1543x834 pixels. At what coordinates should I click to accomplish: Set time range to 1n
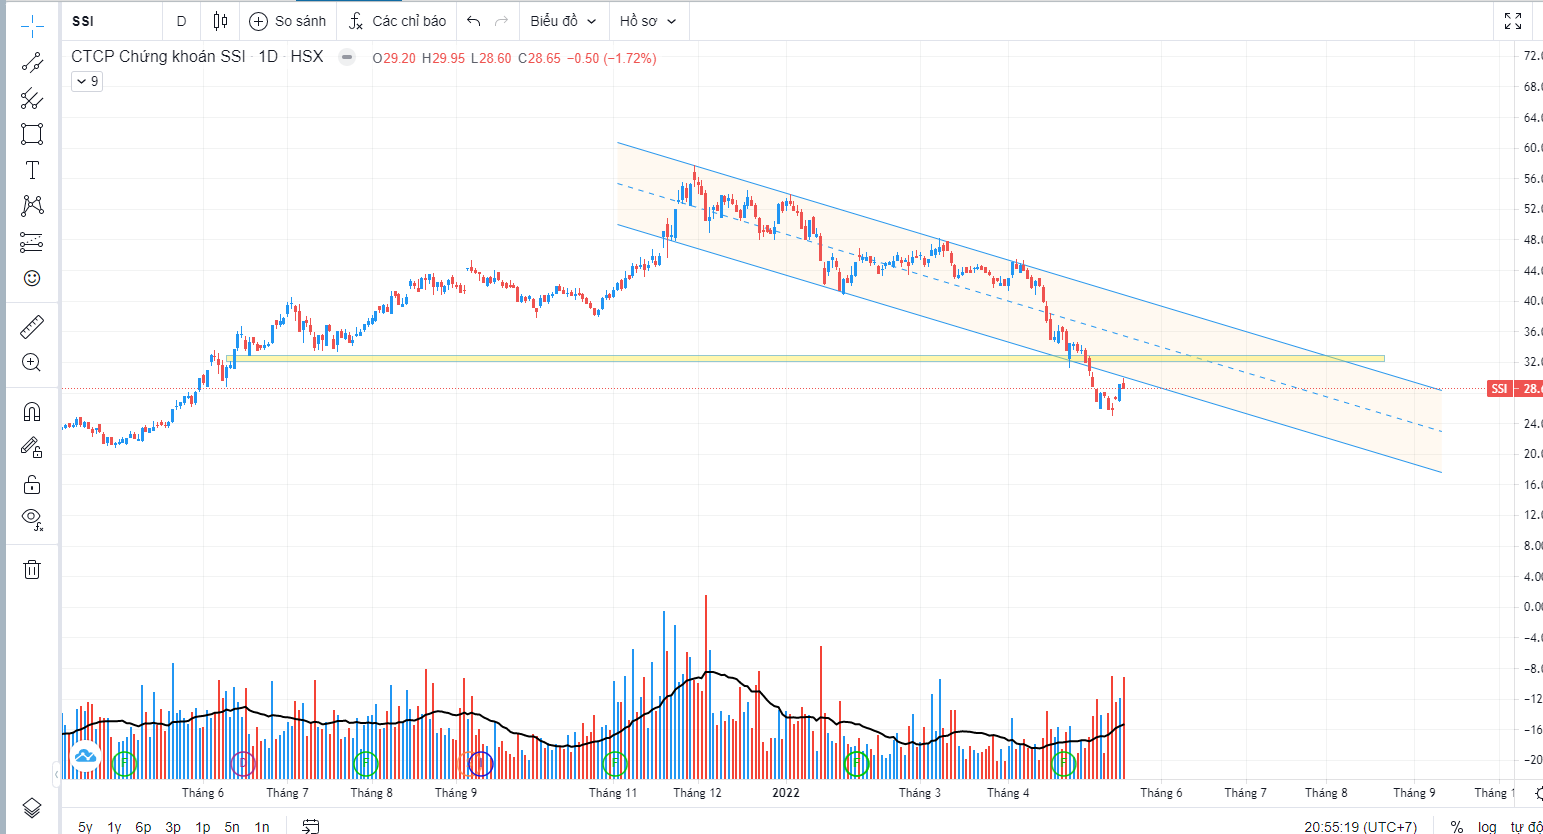click(262, 826)
